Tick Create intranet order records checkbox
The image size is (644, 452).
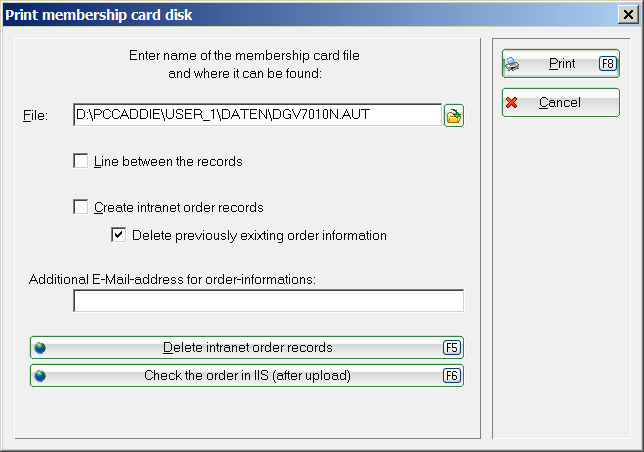tap(80, 207)
